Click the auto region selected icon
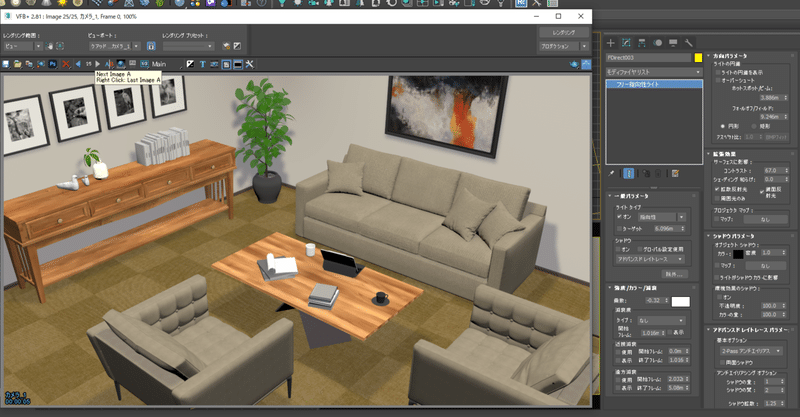Image resolution: width=800 pixels, height=417 pixels. click(60, 46)
